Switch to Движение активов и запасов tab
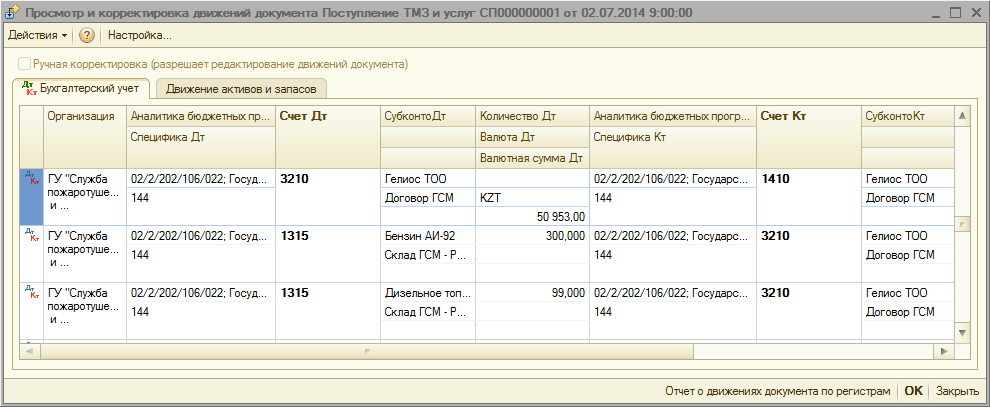Image resolution: width=990 pixels, height=407 pixels. coord(241,90)
